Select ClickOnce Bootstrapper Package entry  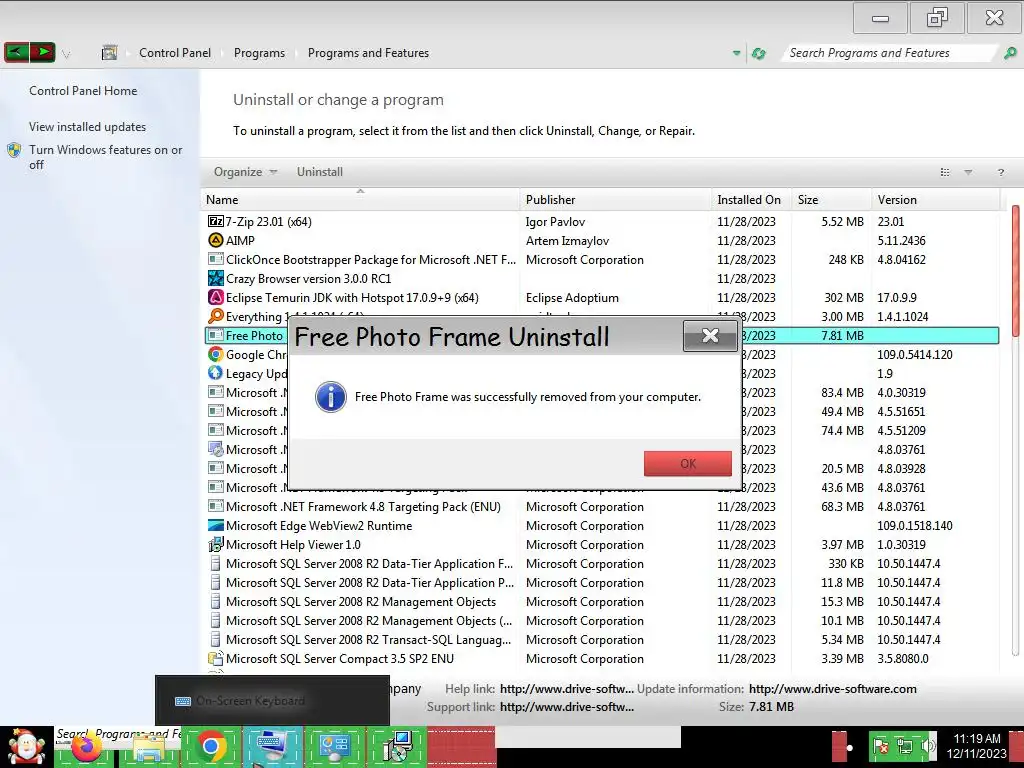pyautogui.click(x=370, y=259)
